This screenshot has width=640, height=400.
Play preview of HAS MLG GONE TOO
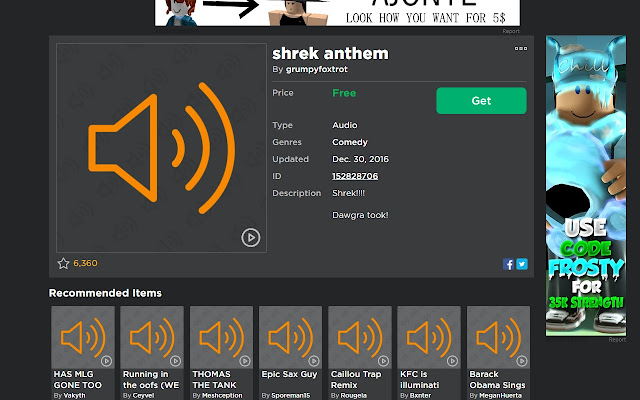pos(107,361)
